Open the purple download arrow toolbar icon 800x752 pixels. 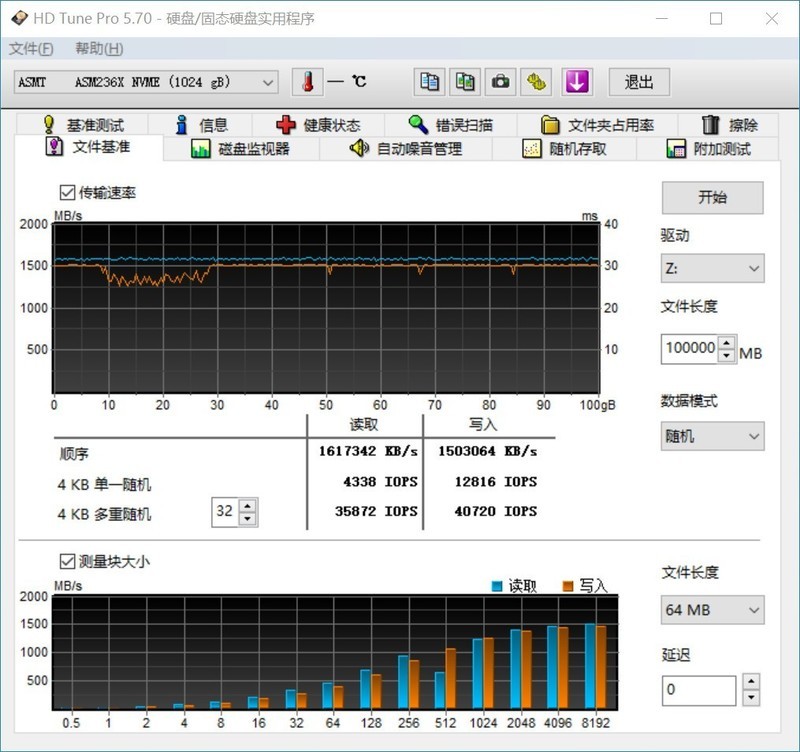pyautogui.click(x=577, y=82)
